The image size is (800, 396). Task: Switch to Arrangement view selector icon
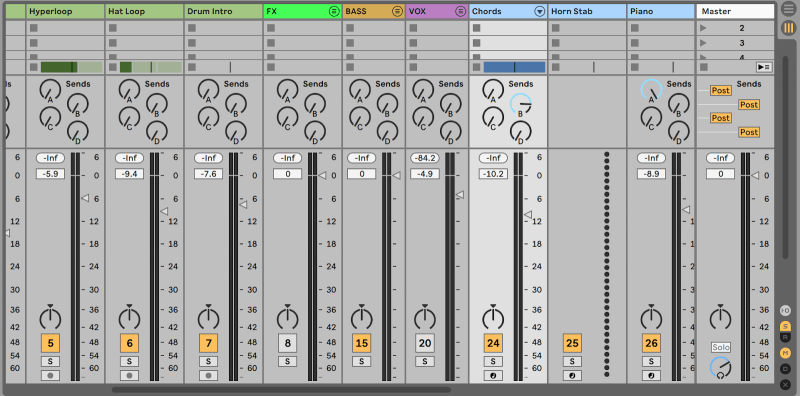789,10
